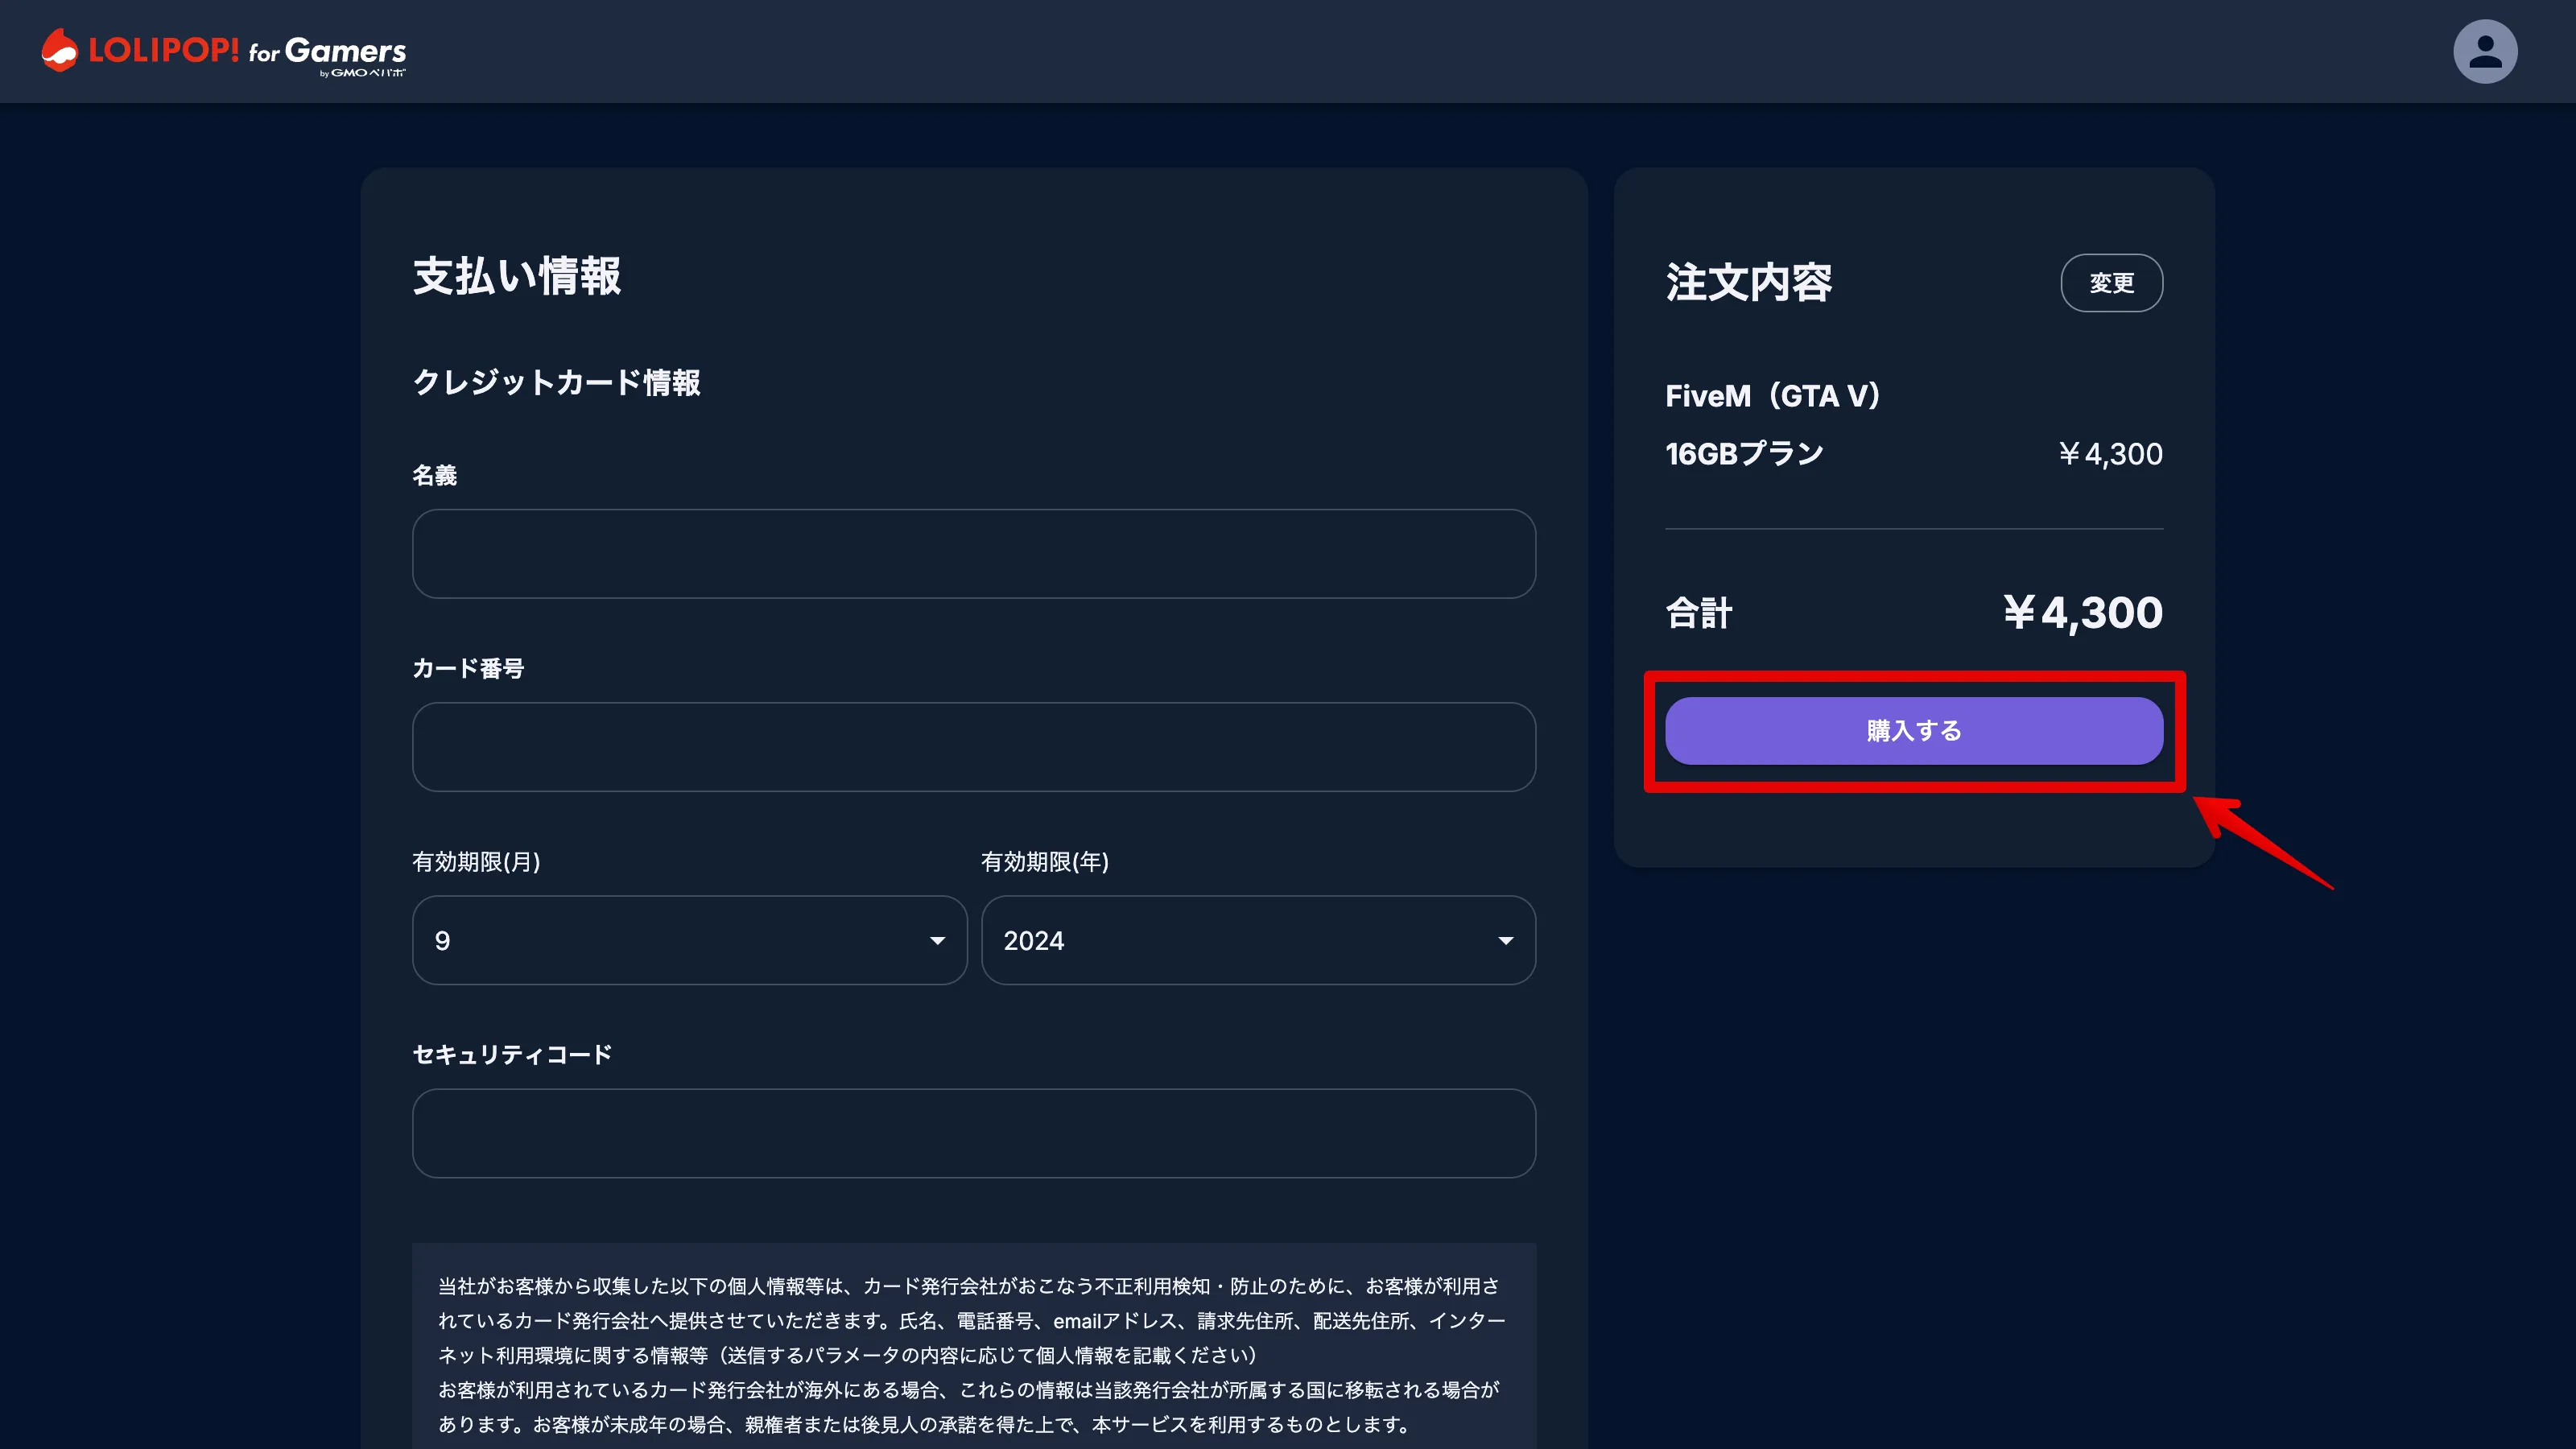Open the 有効期限(月) month dropdown
The width and height of the screenshot is (2576, 1449).
[x=689, y=940]
